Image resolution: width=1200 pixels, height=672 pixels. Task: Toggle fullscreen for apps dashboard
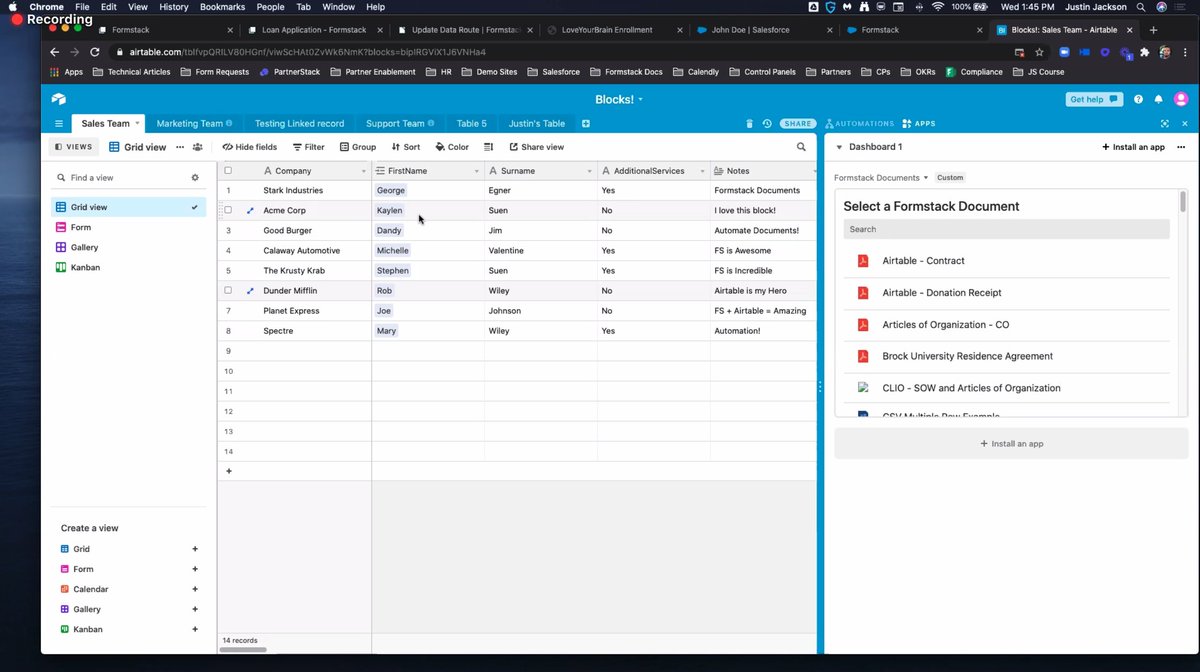(x=1164, y=124)
